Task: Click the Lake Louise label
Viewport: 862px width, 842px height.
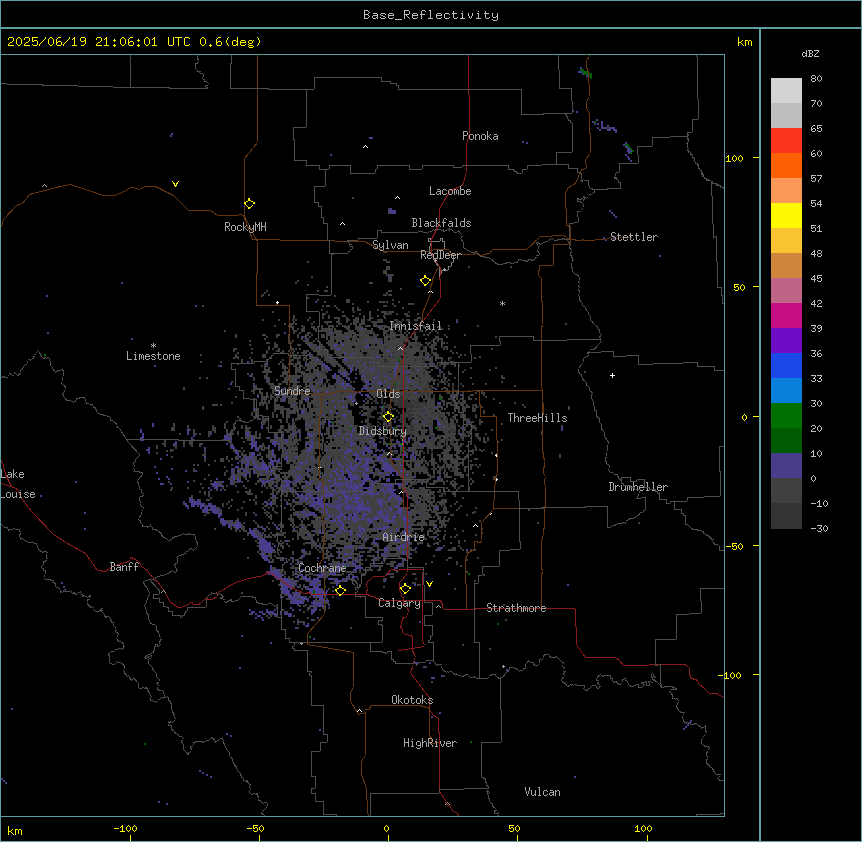Action: pyautogui.click(x=18, y=484)
